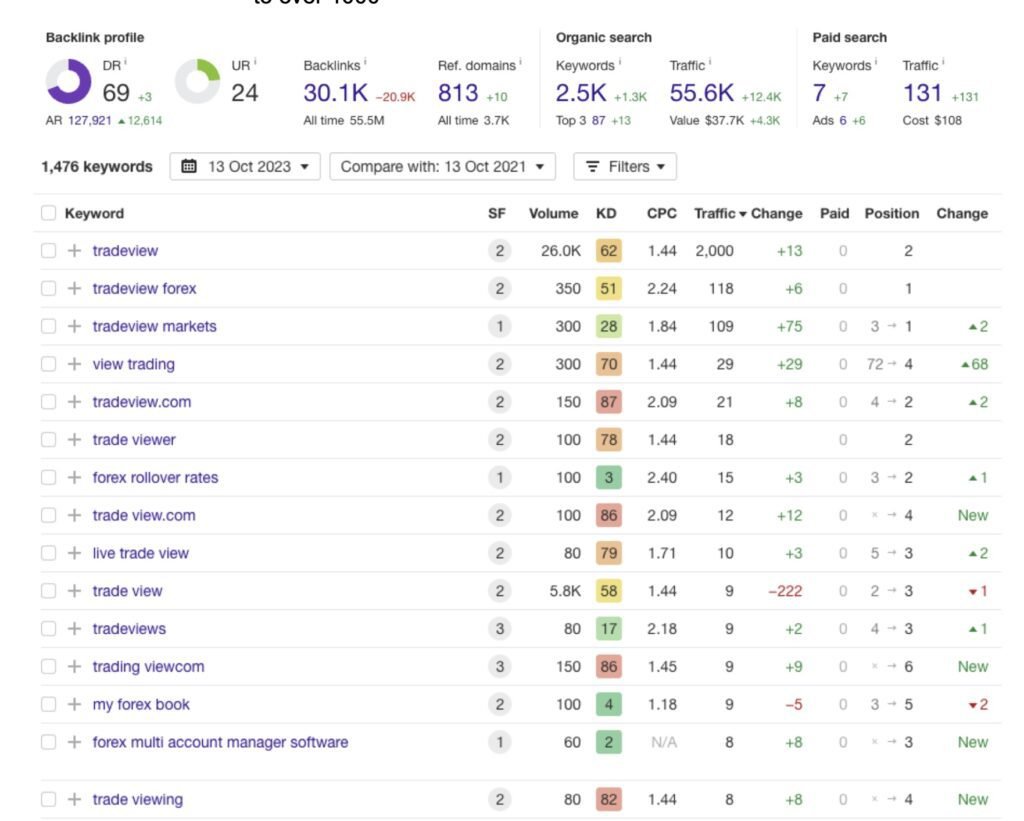Open Compare with 13 Oct 2021 dropdown
This screenshot has height=821, width=1024.
click(x=443, y=167)
